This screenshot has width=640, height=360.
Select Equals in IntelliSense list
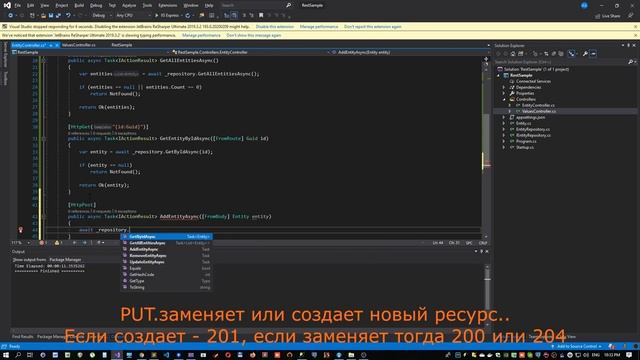click(167, 268)
